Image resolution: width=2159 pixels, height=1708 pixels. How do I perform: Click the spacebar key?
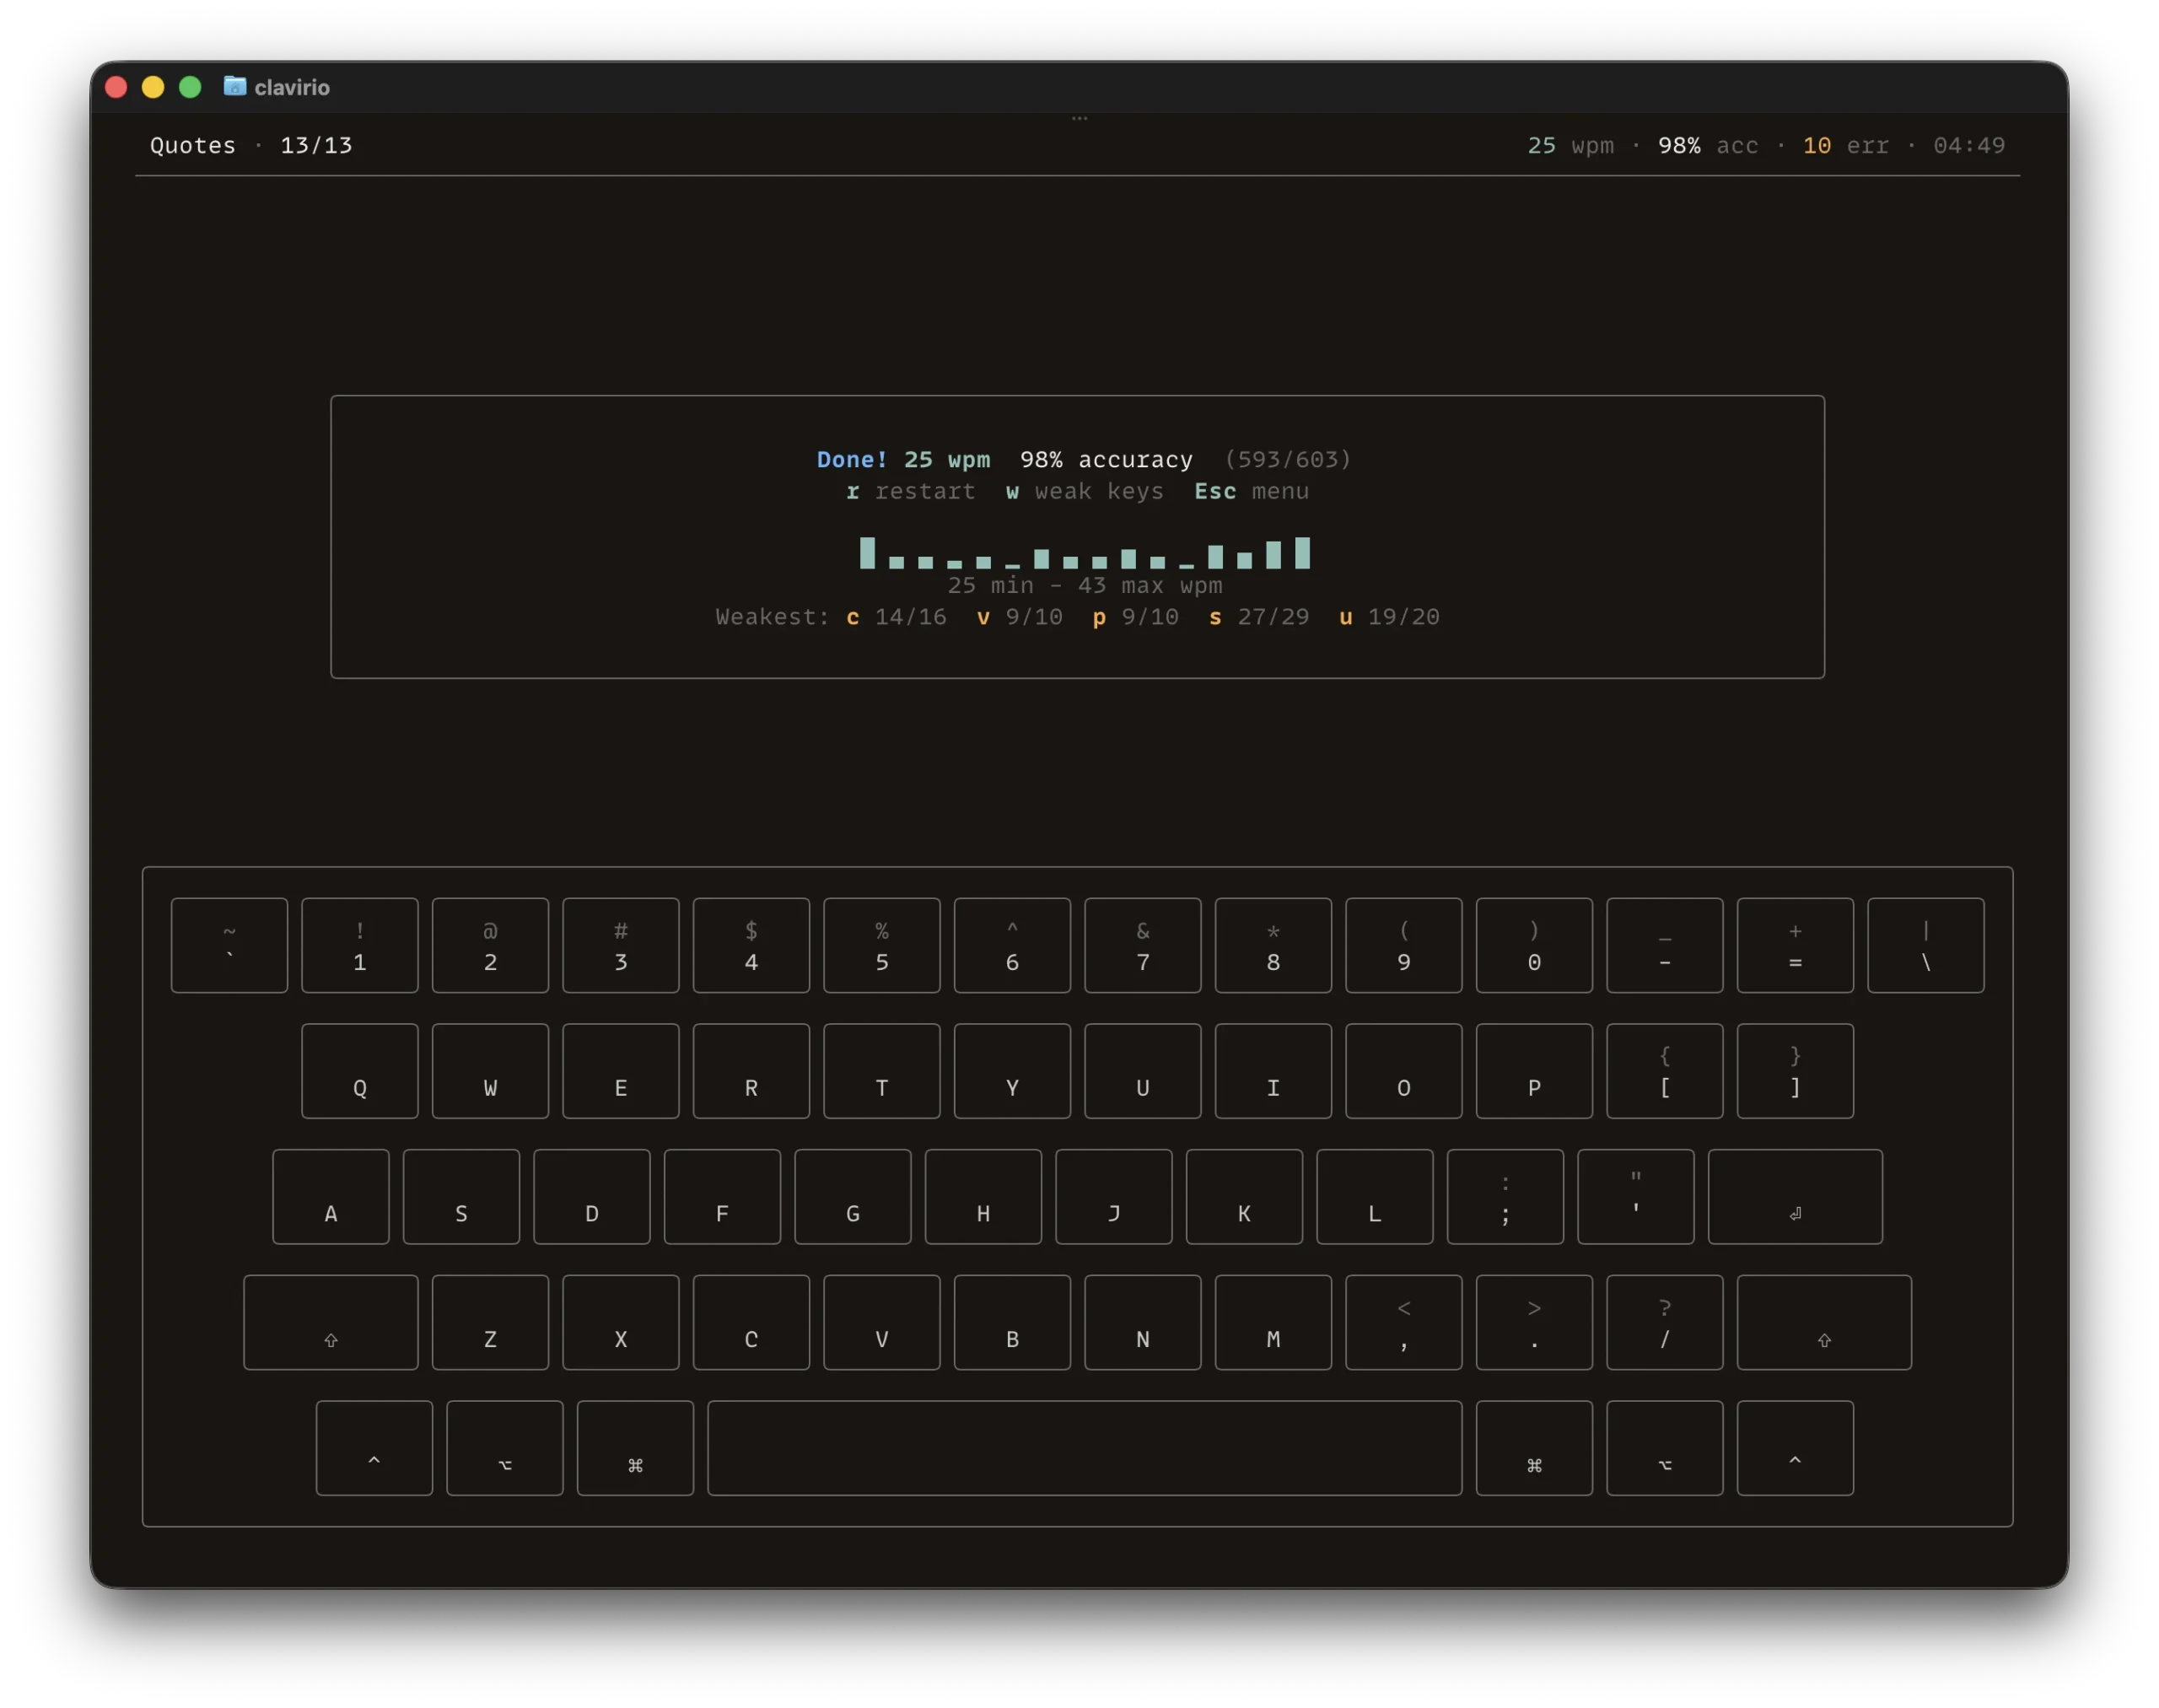tap(1084, 1448)
